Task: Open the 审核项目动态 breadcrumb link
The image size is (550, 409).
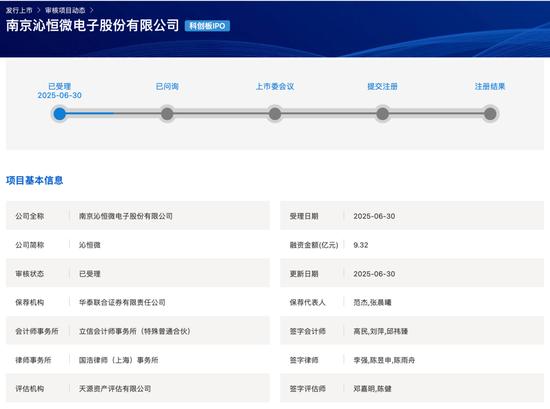Action: [x=65, y=10]
